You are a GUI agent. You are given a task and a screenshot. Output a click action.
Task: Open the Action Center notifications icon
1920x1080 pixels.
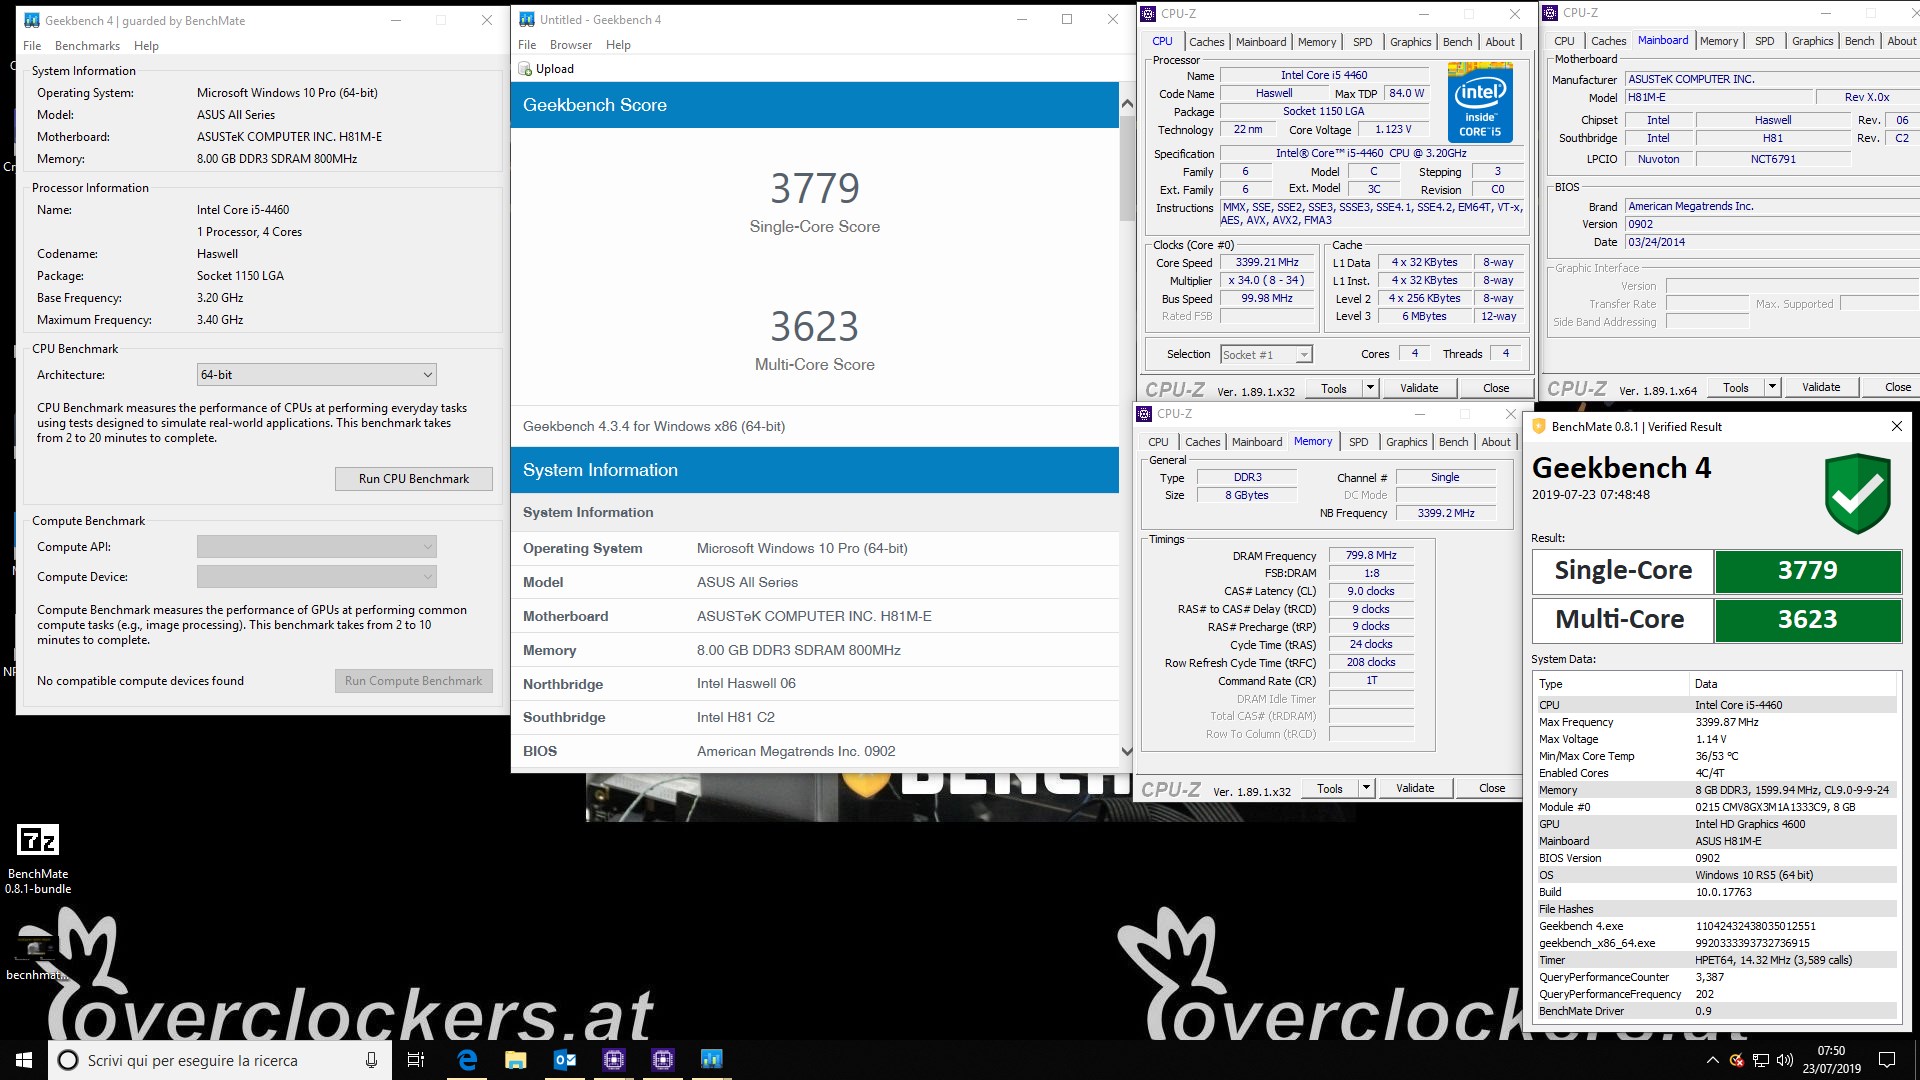tap(1887, 1060)
